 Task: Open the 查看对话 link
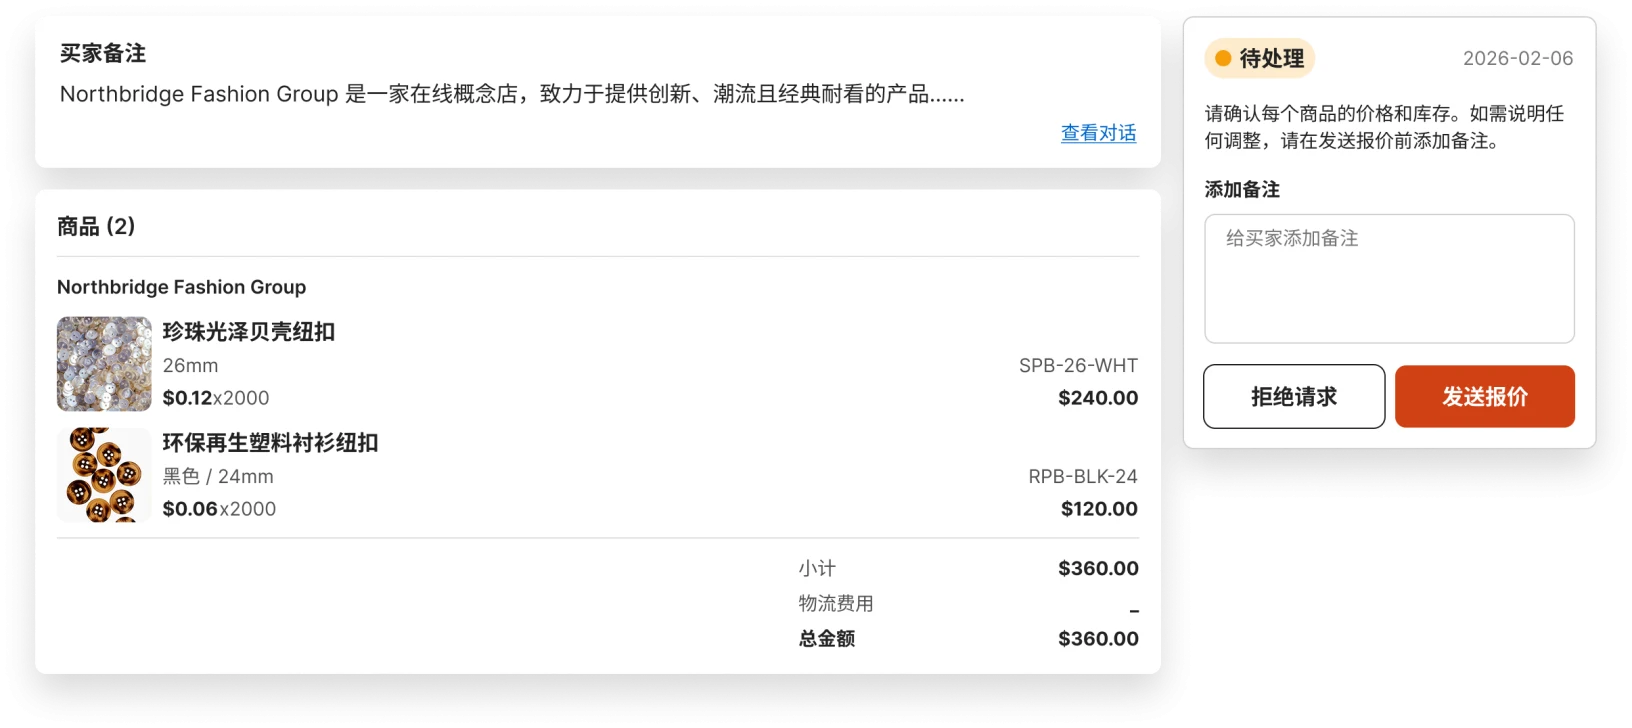click(1098, 133)
